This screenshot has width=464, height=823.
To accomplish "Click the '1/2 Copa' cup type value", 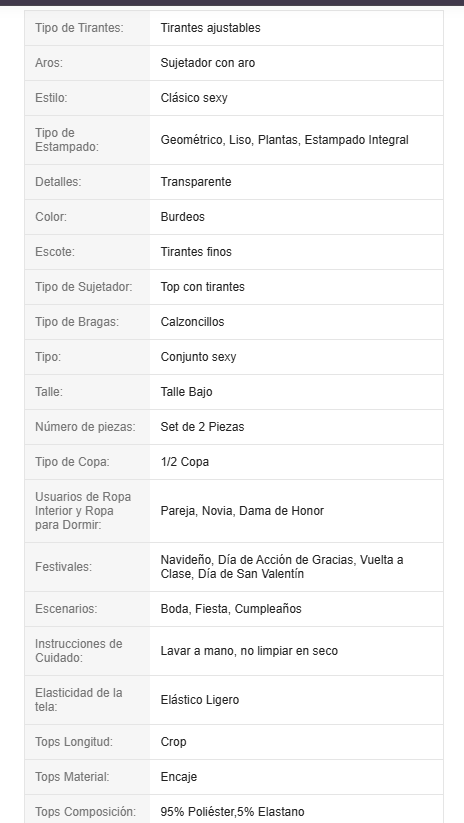I will pyautogui.click(x=184, y=462).
